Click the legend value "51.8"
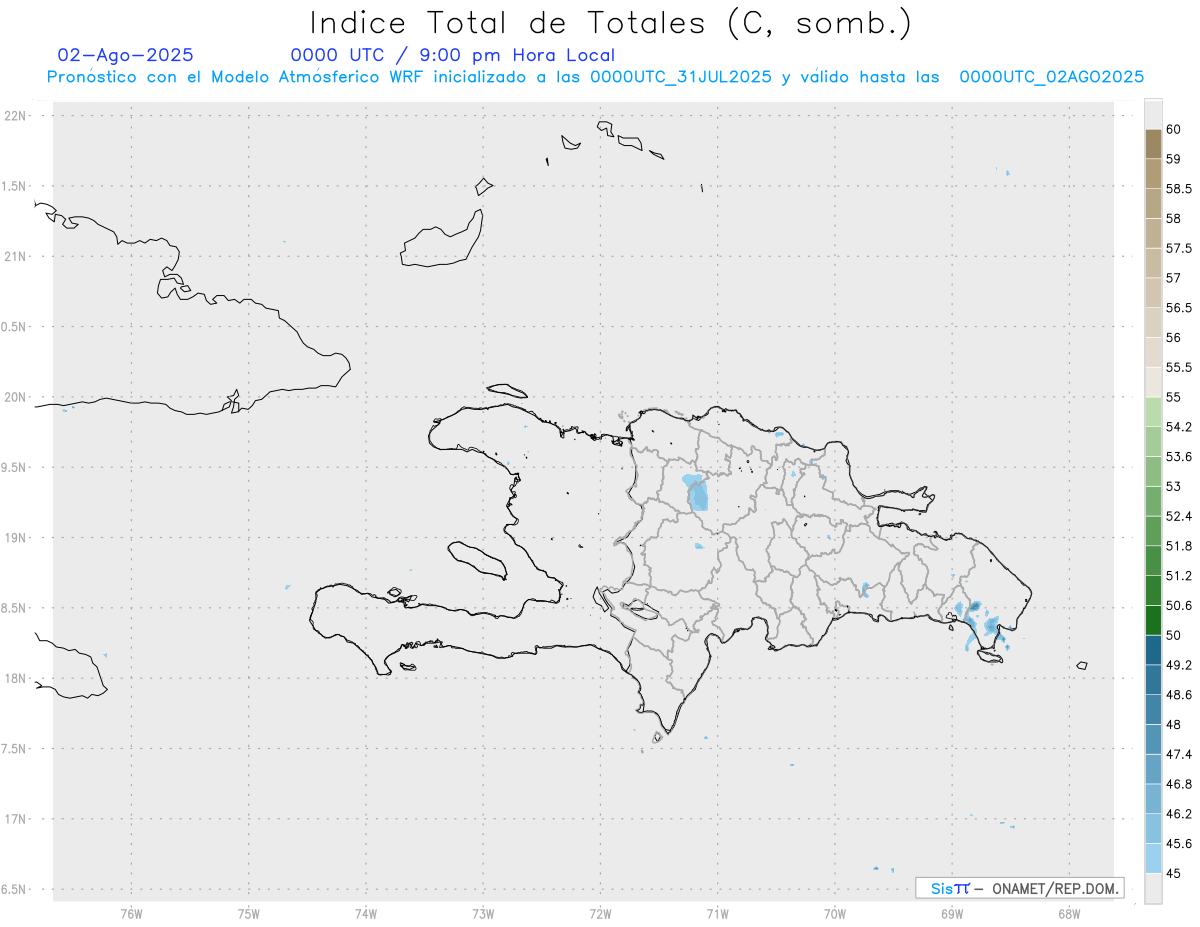The width and height of the screenshot is (1200, 927). coord(1179,546)
